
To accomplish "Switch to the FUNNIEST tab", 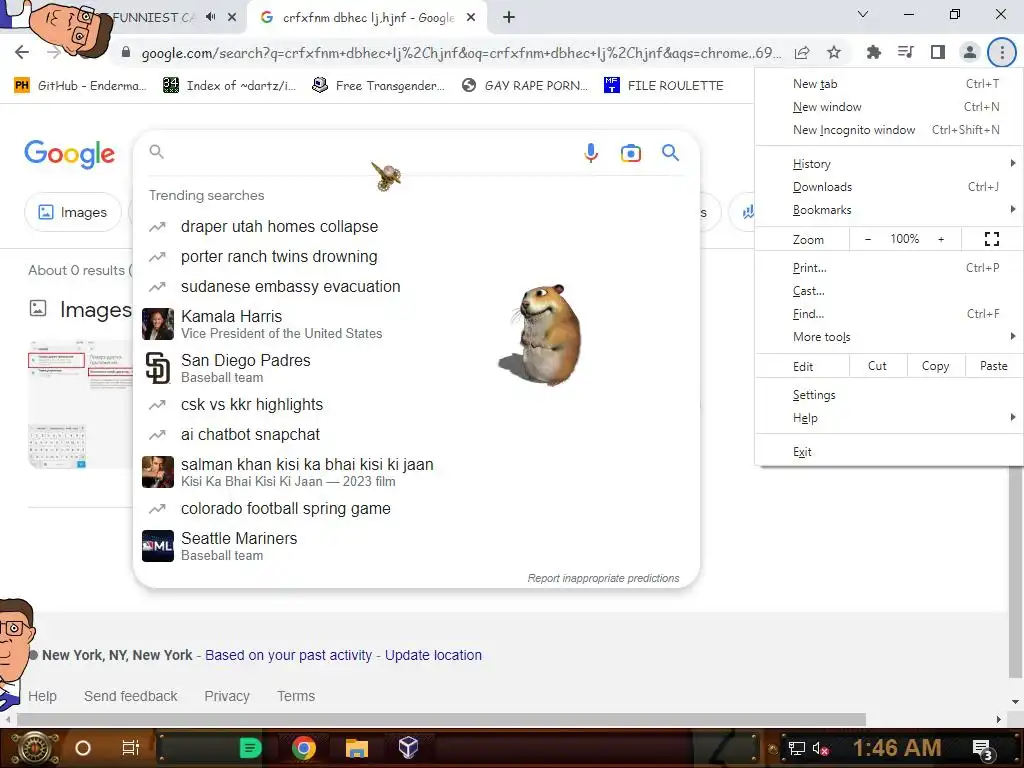I will (153, 18).
